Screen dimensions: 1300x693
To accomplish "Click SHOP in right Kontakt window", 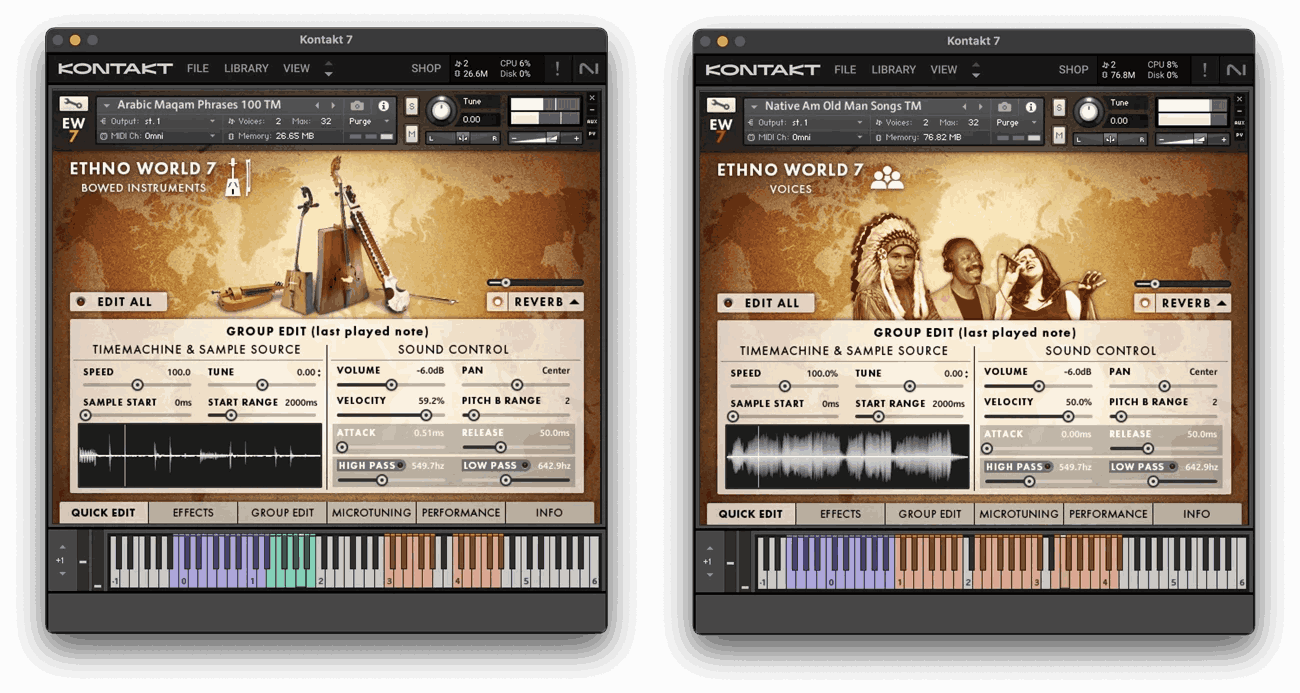I will [1073, 70].
